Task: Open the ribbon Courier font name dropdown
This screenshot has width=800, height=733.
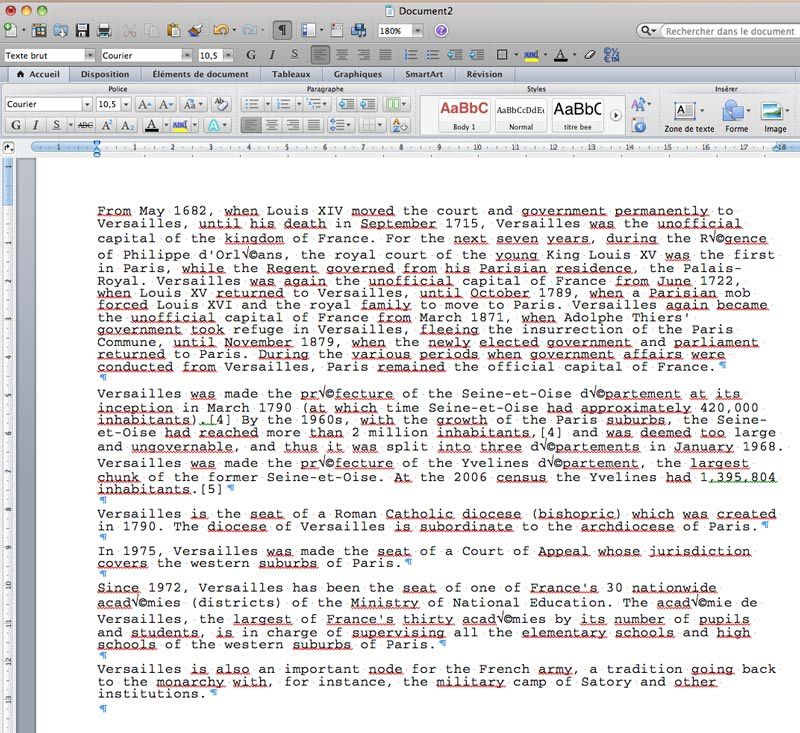Action: pos(87,104)
